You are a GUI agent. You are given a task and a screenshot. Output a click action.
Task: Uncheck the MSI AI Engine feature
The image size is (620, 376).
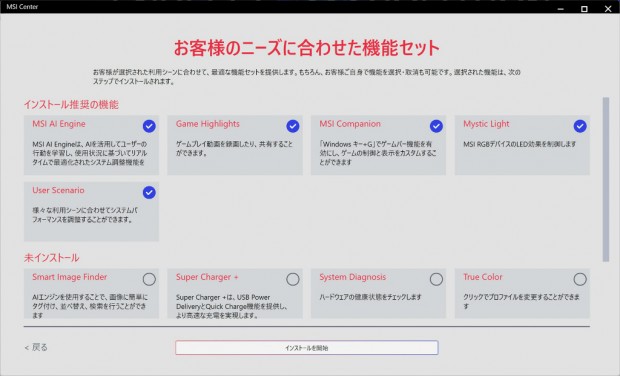pos(149,126)
